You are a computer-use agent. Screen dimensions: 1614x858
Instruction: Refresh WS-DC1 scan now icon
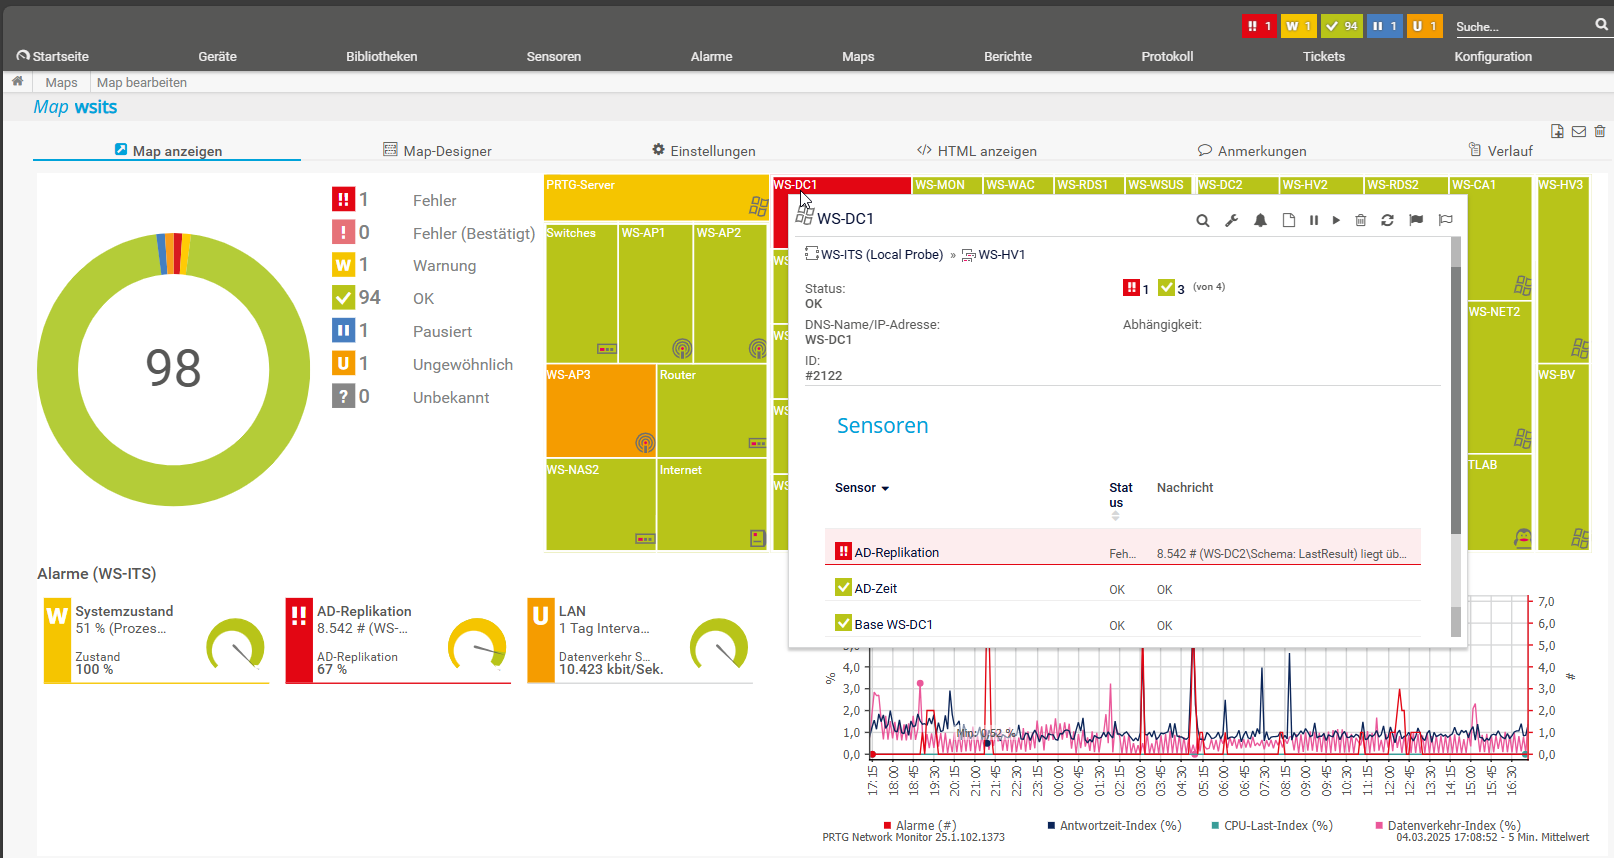pos(1388,220)
